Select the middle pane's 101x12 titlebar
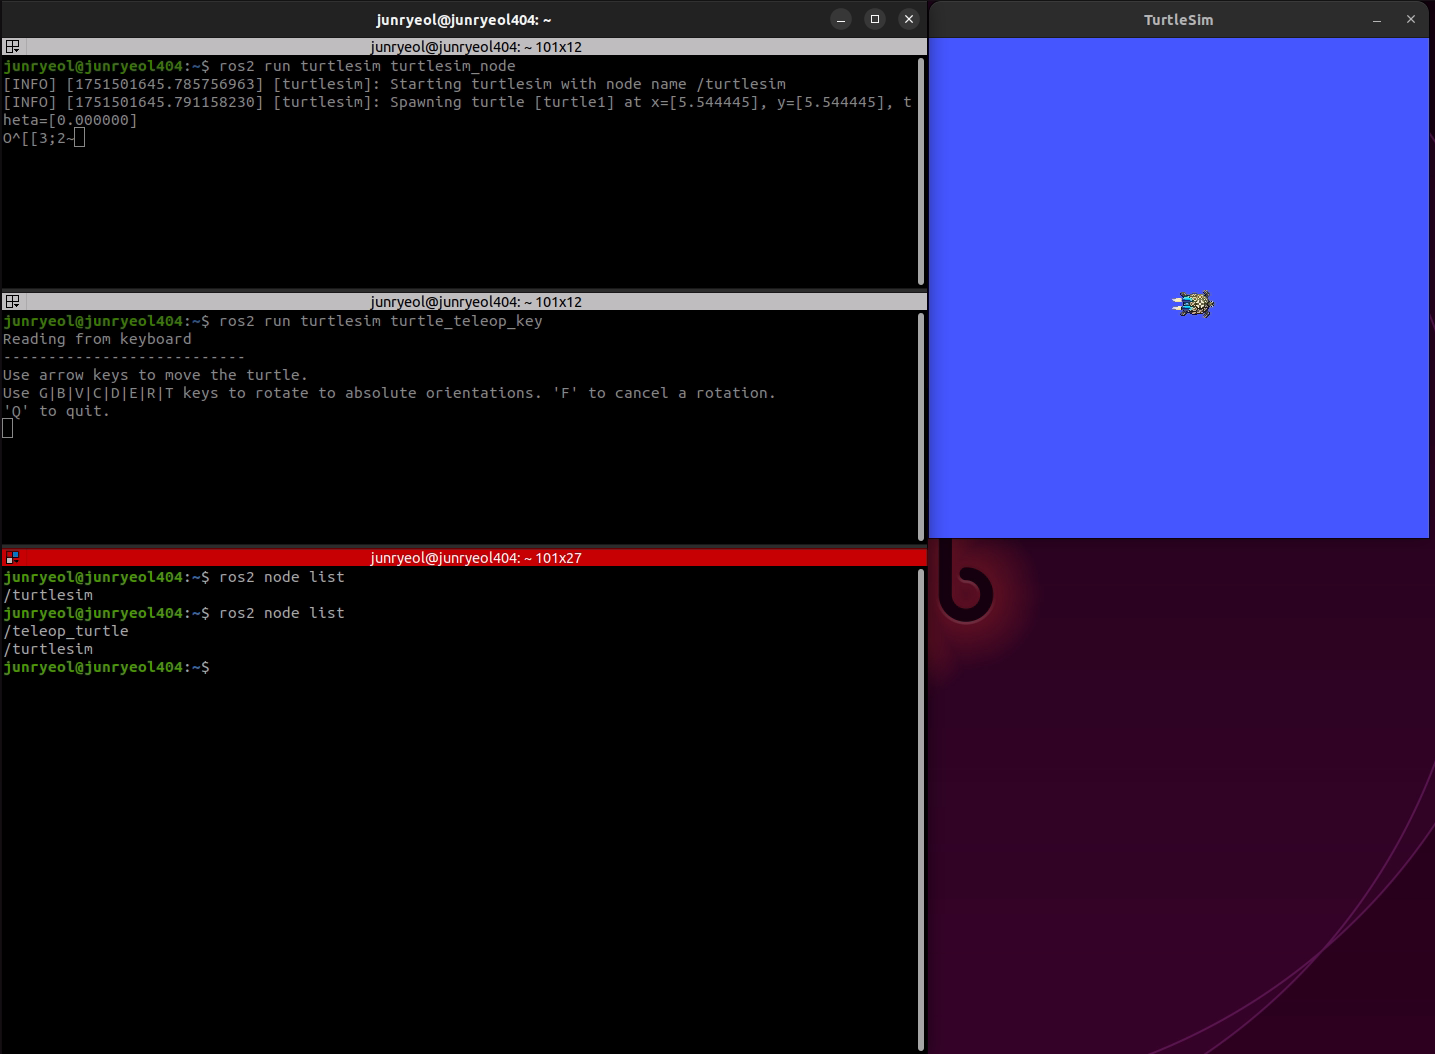1435x1054 pixels. (x=464, y=302)
